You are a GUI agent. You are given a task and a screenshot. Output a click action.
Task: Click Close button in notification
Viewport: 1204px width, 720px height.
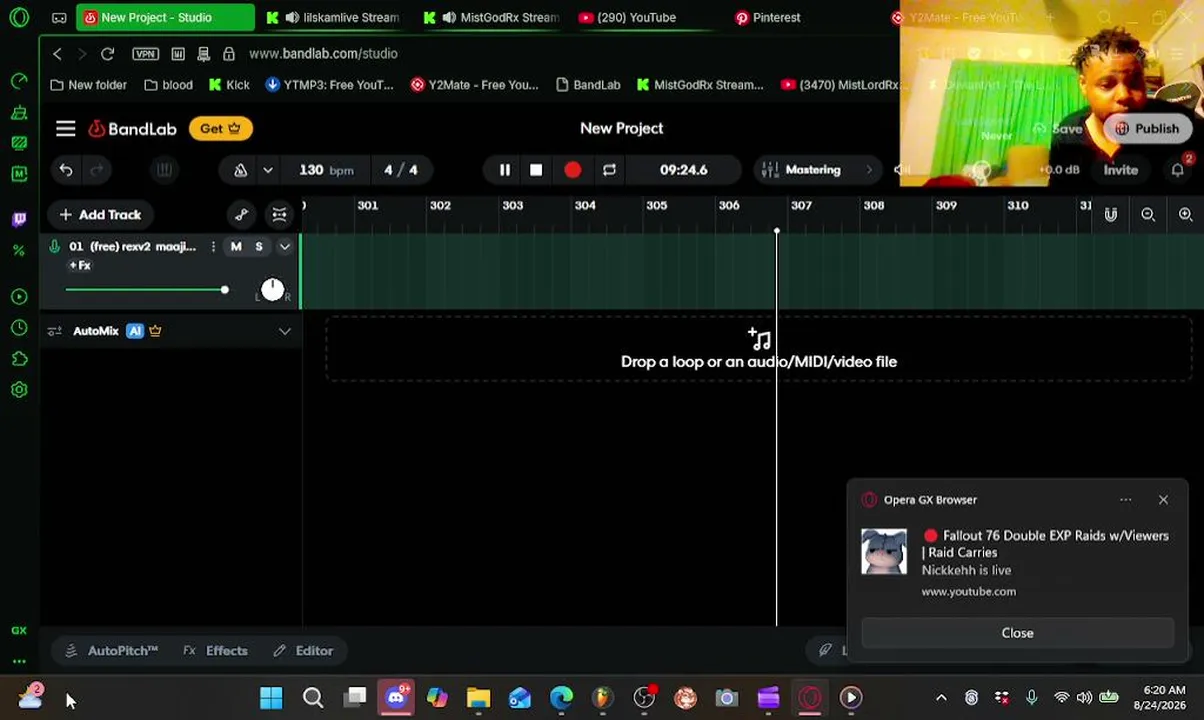coord(1017,633)
